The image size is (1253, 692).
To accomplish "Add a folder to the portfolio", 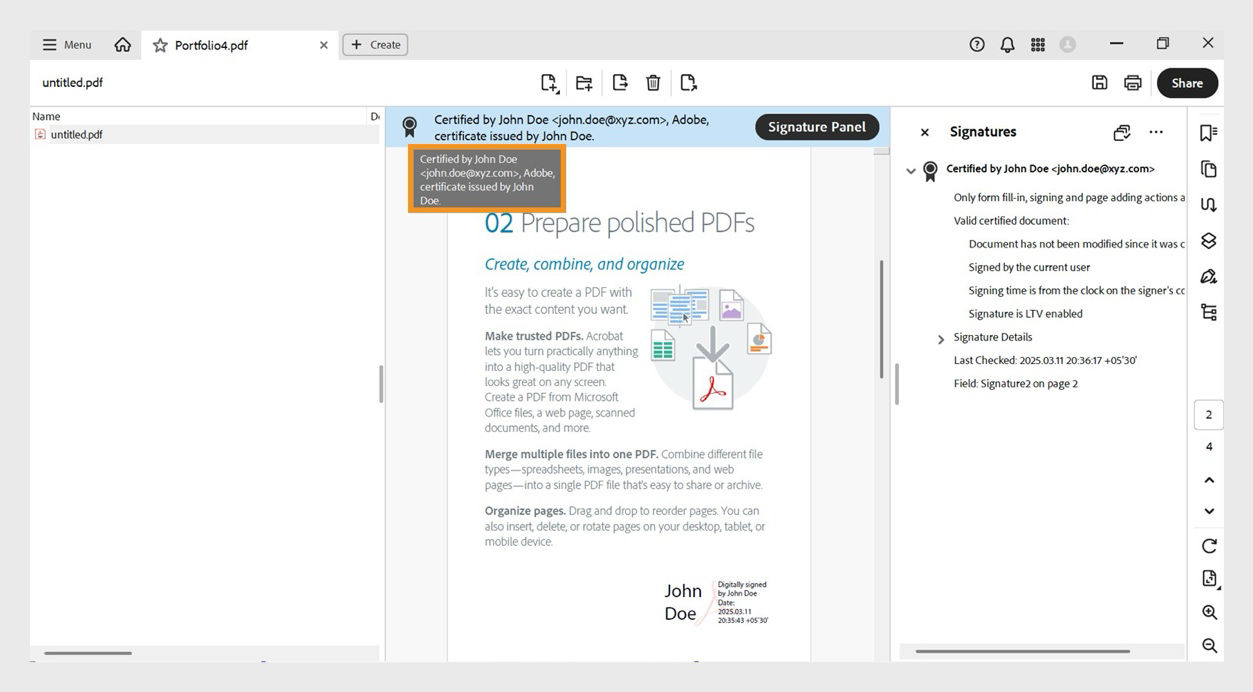I will [584, 82].
